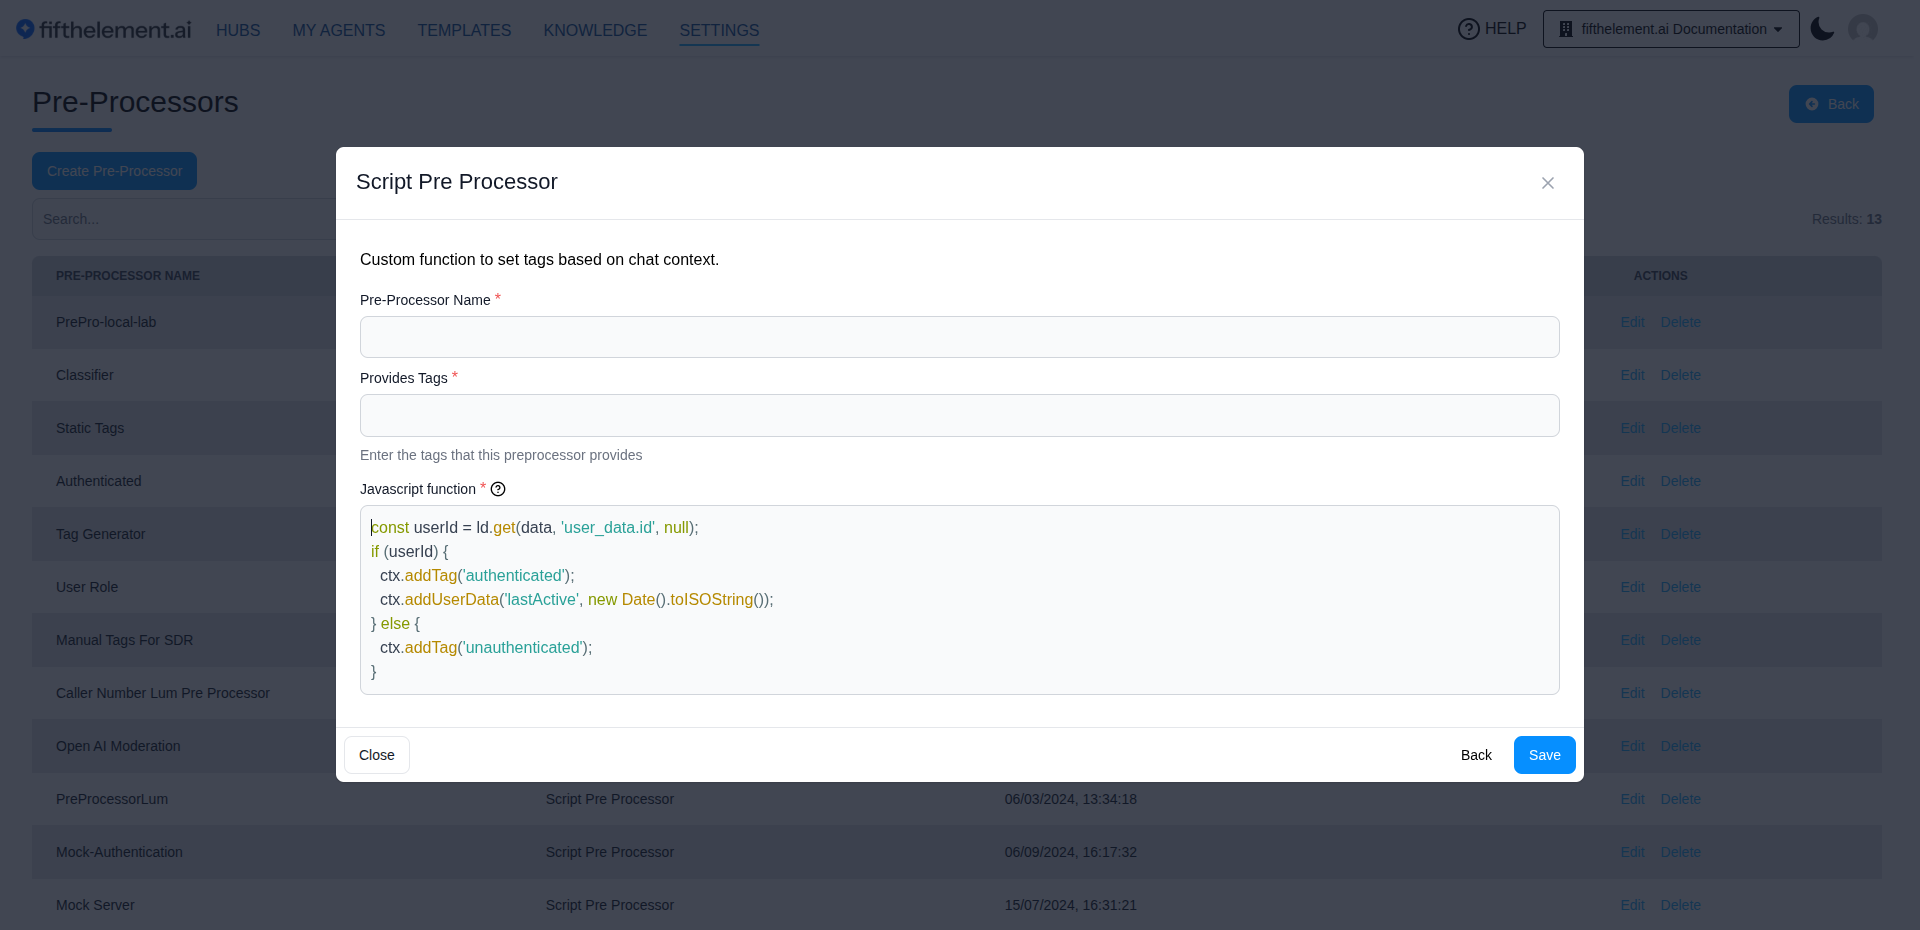Click the Javascript function help icon
This screenshot has width=1920, height=930.
point(498,489)
